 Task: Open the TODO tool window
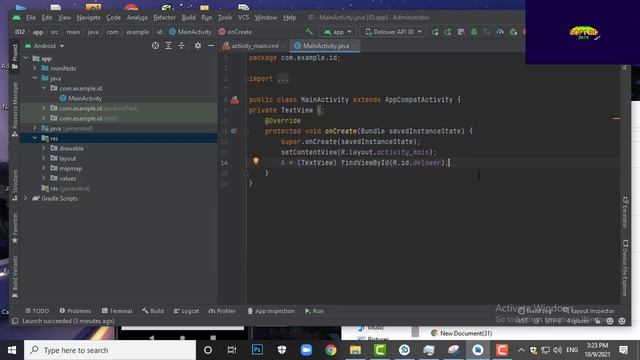click(37, 311)
